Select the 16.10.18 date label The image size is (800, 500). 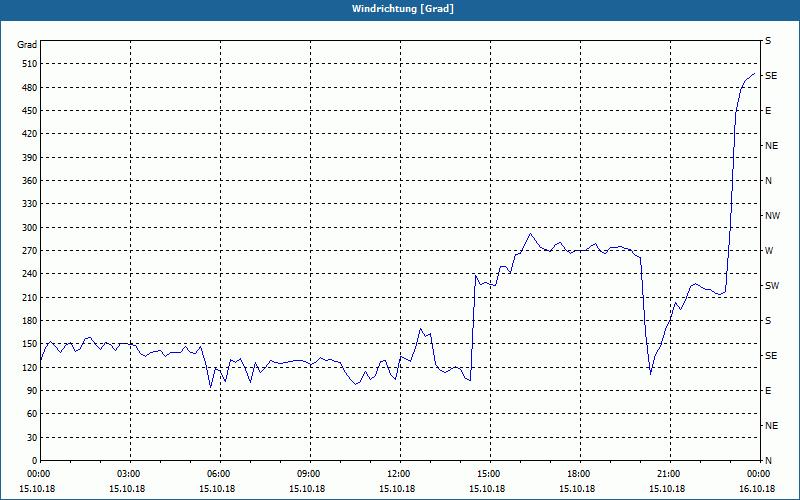757,489
